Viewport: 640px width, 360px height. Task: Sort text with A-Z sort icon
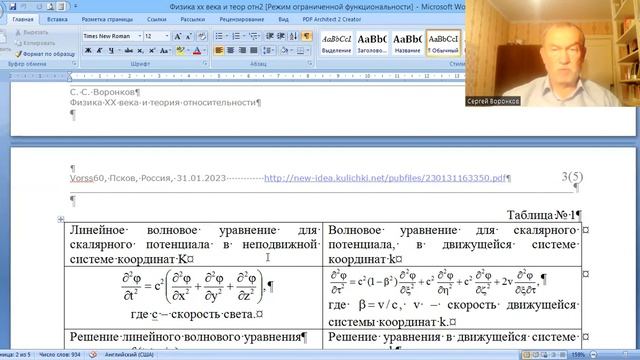[293, 36]
